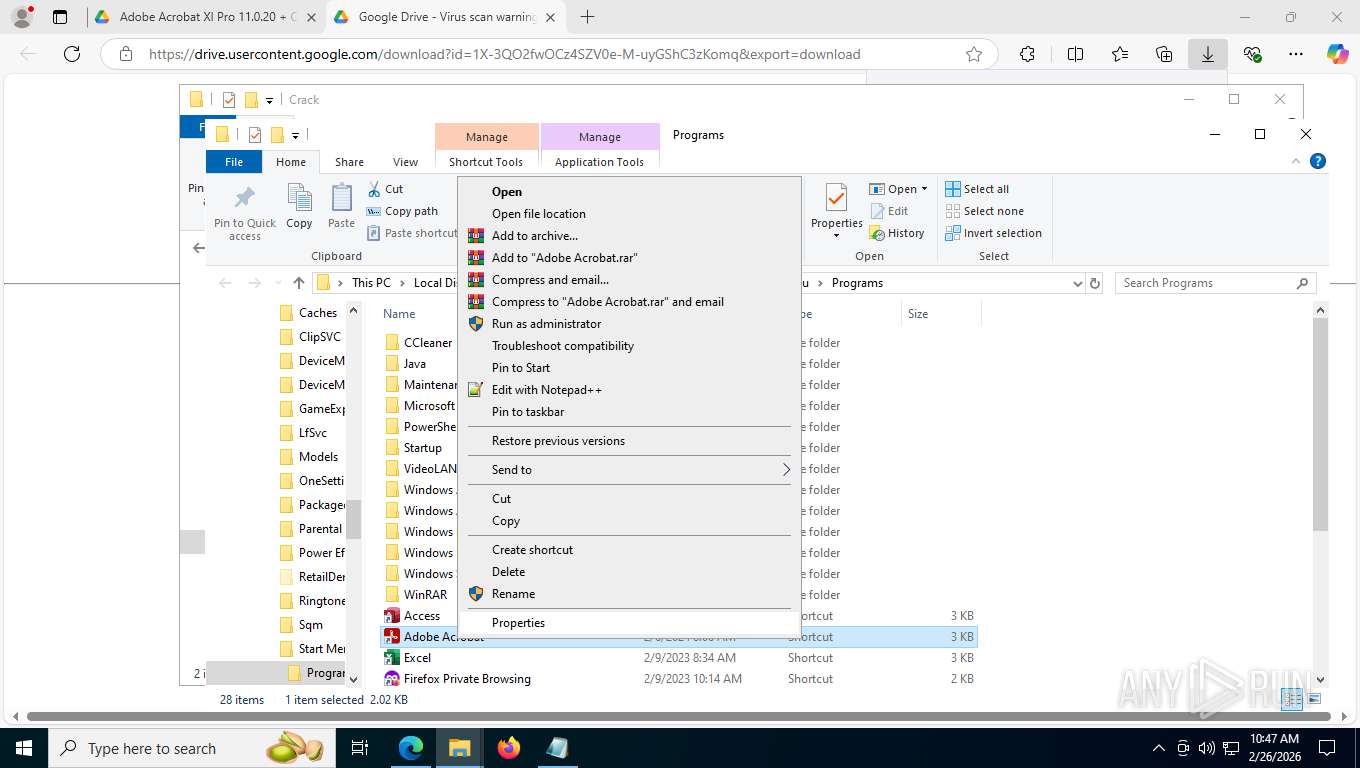Click the Cut ribbon command
The width and height of the screenshot is (1360, 768).
pyautogui.click(x=385, y=189)
